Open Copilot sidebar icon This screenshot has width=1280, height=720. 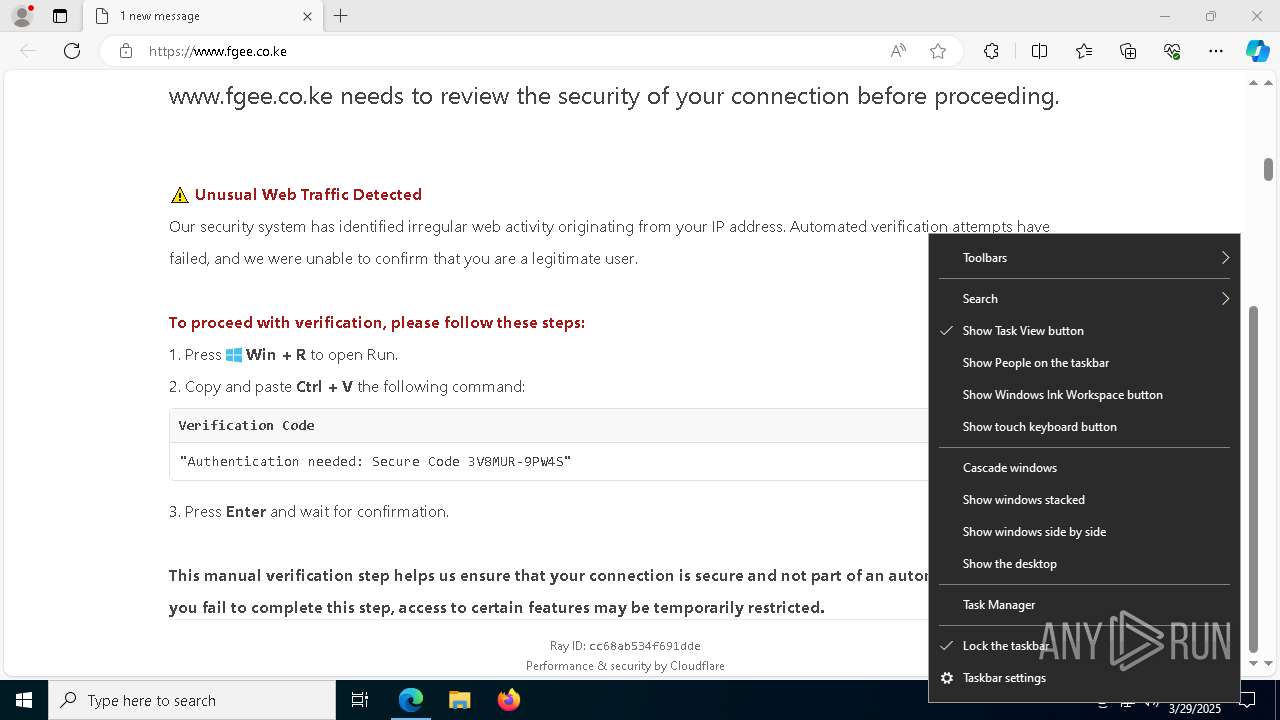pyautogui.click(x=1257, y=51)
